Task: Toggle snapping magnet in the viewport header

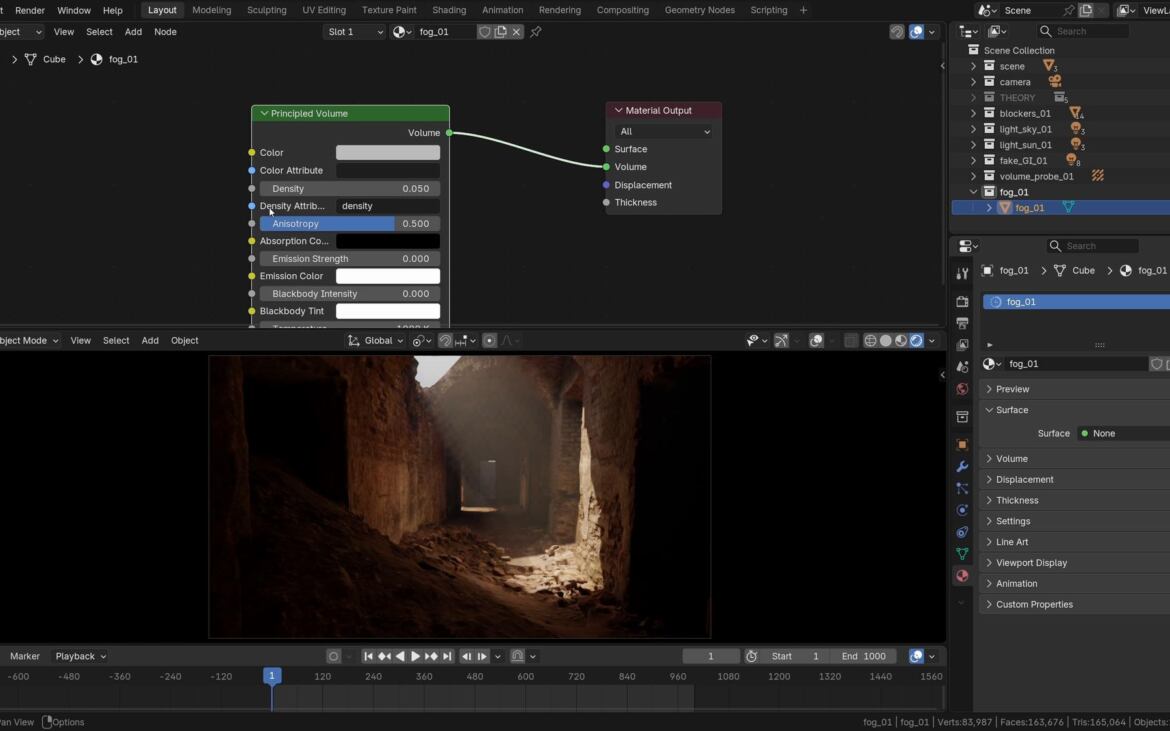Action: [x=445, y=341]
